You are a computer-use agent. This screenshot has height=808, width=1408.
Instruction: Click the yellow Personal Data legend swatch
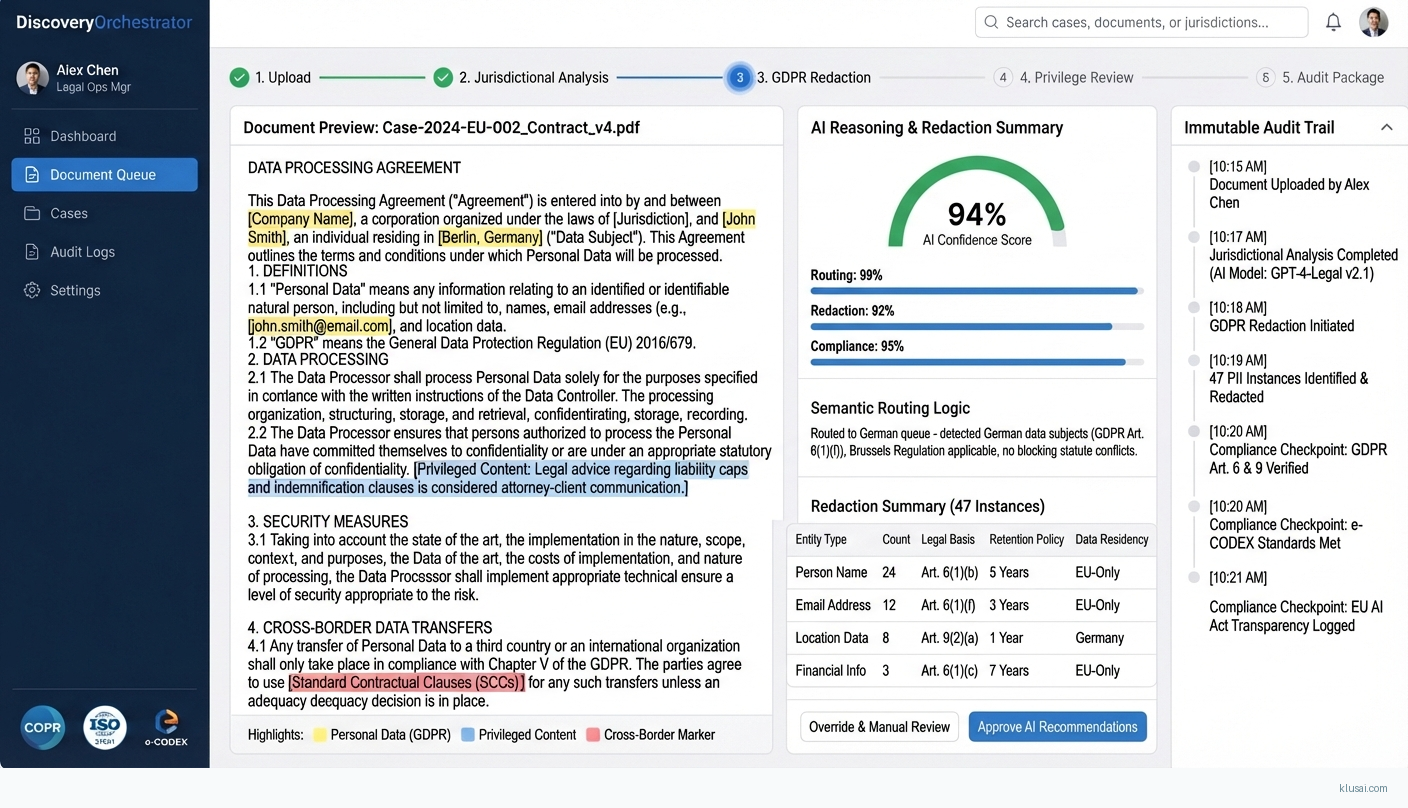pyautogui.click(x=320, y=735)
